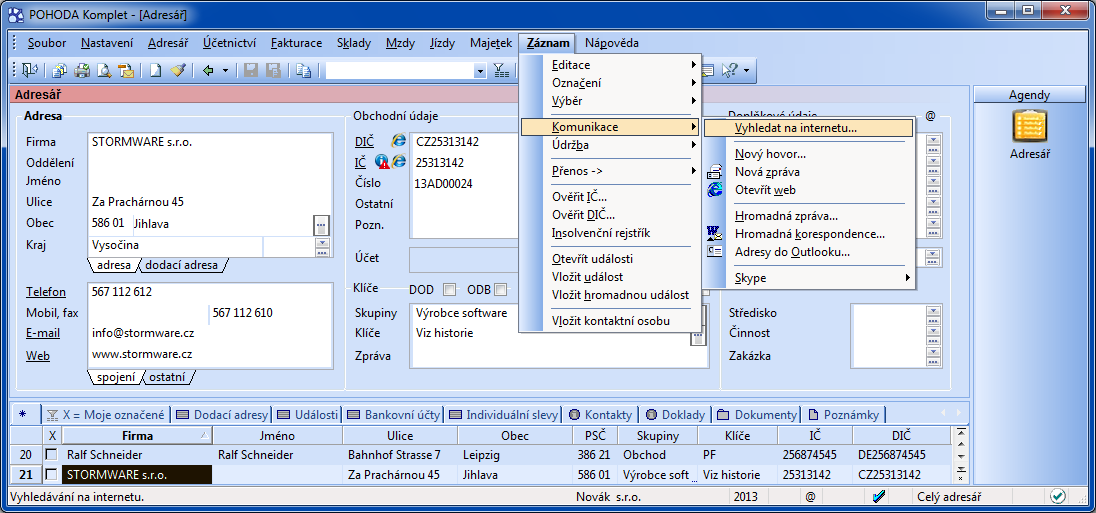1096x513 pixels.
Task: Switch to dodací adresa tab
Action: coord(185,266)
